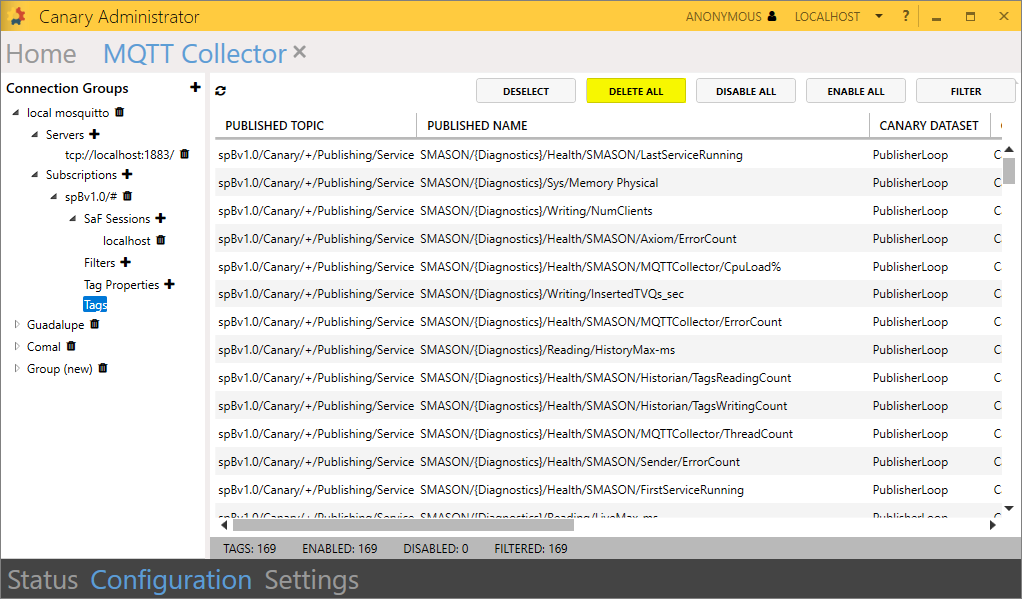
Task: Click the refresh icon above the tag list
Action: pyautogui.click(x=221, y=91)
